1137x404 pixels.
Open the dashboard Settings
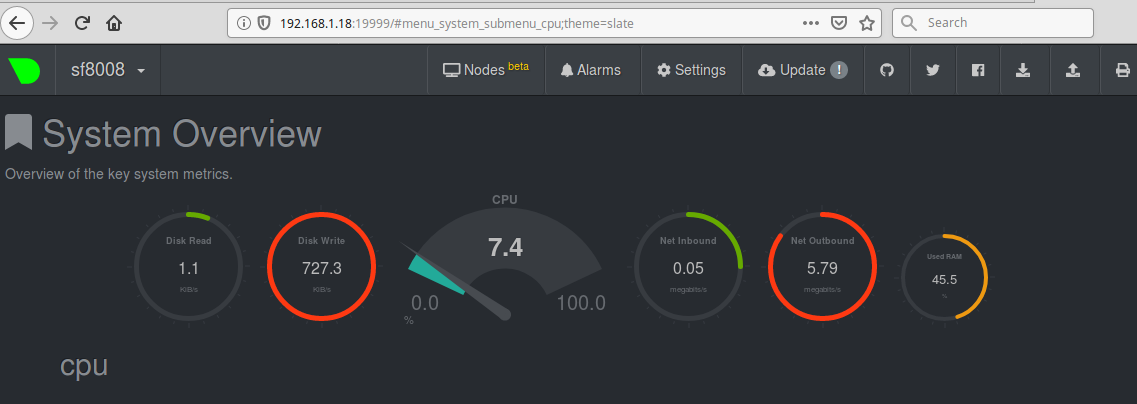pos(691,70)
